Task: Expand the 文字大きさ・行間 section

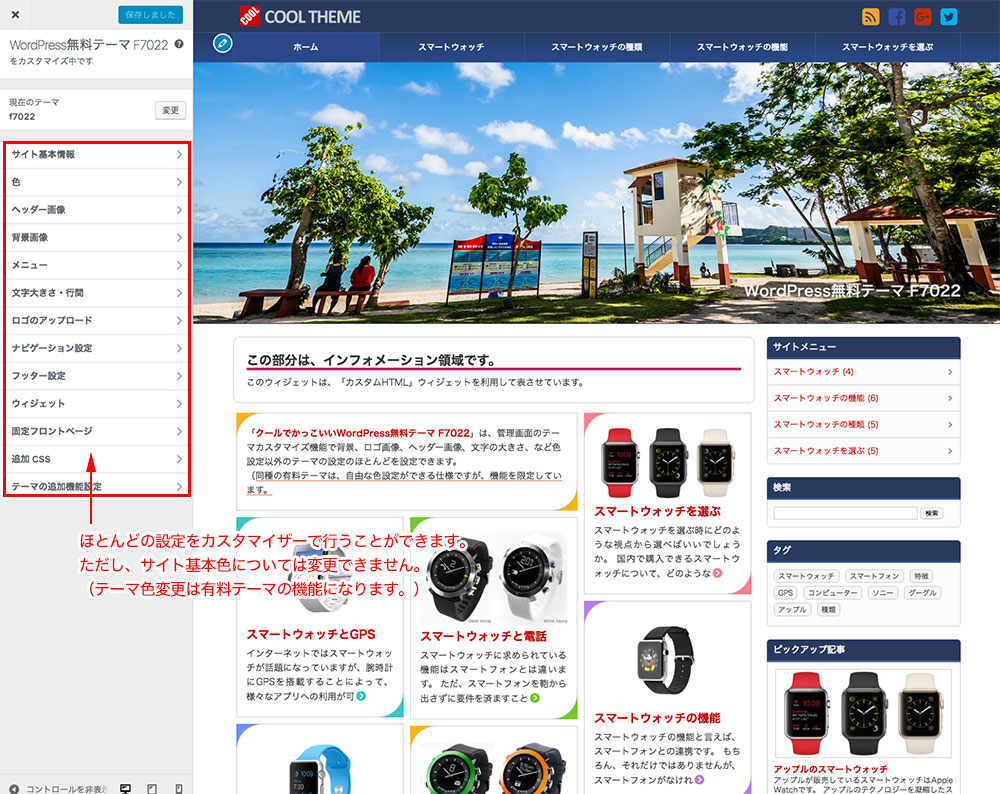Action: click(x=97, y=293)
